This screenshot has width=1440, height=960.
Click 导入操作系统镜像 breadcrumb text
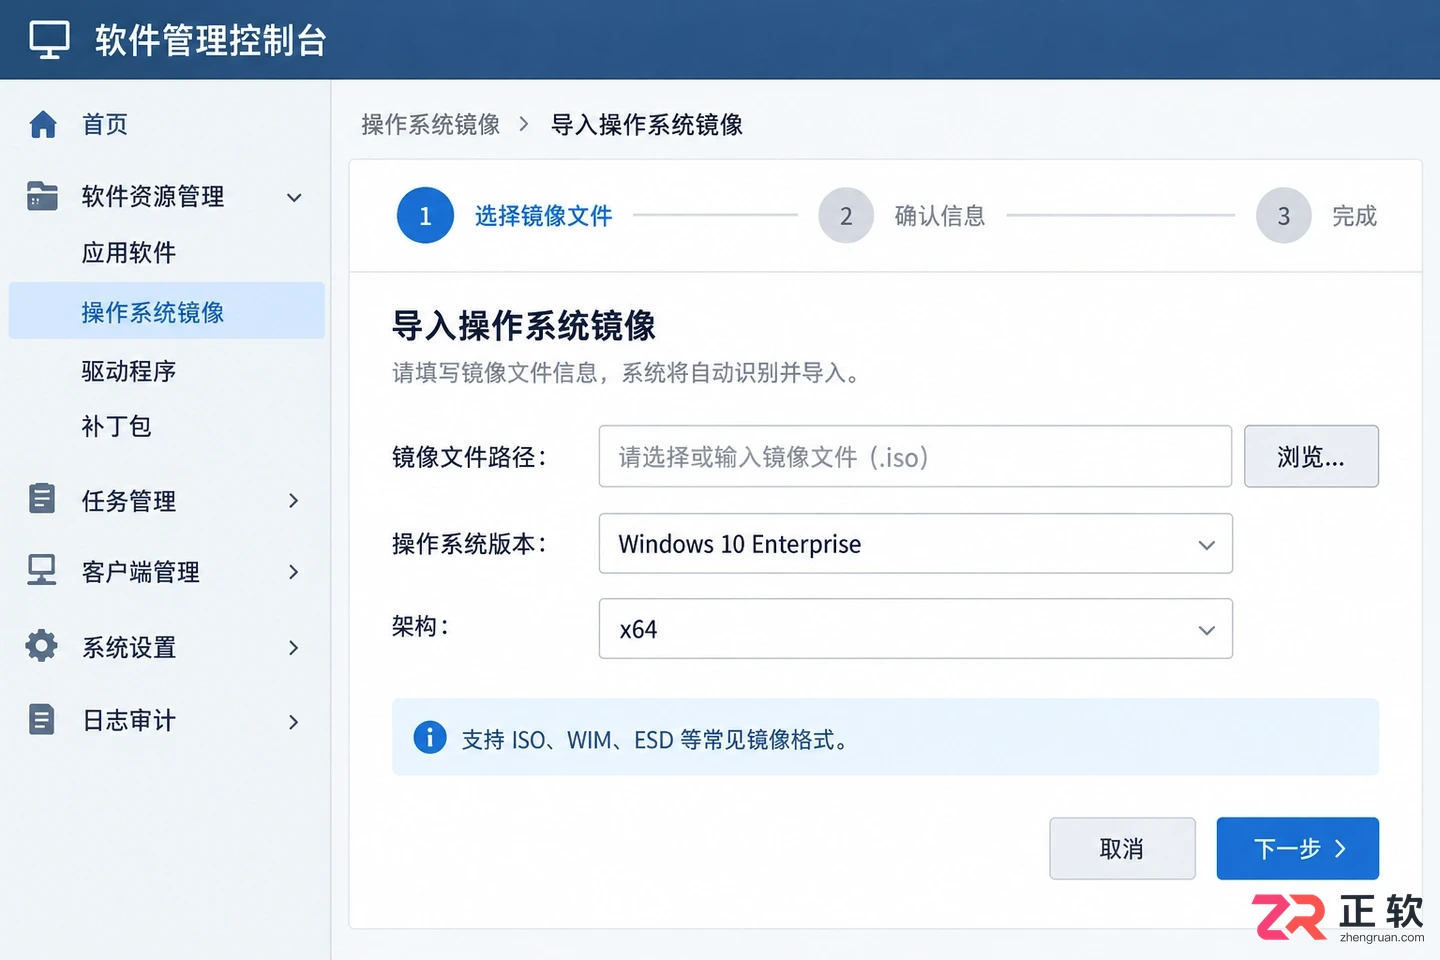(647, 124)
